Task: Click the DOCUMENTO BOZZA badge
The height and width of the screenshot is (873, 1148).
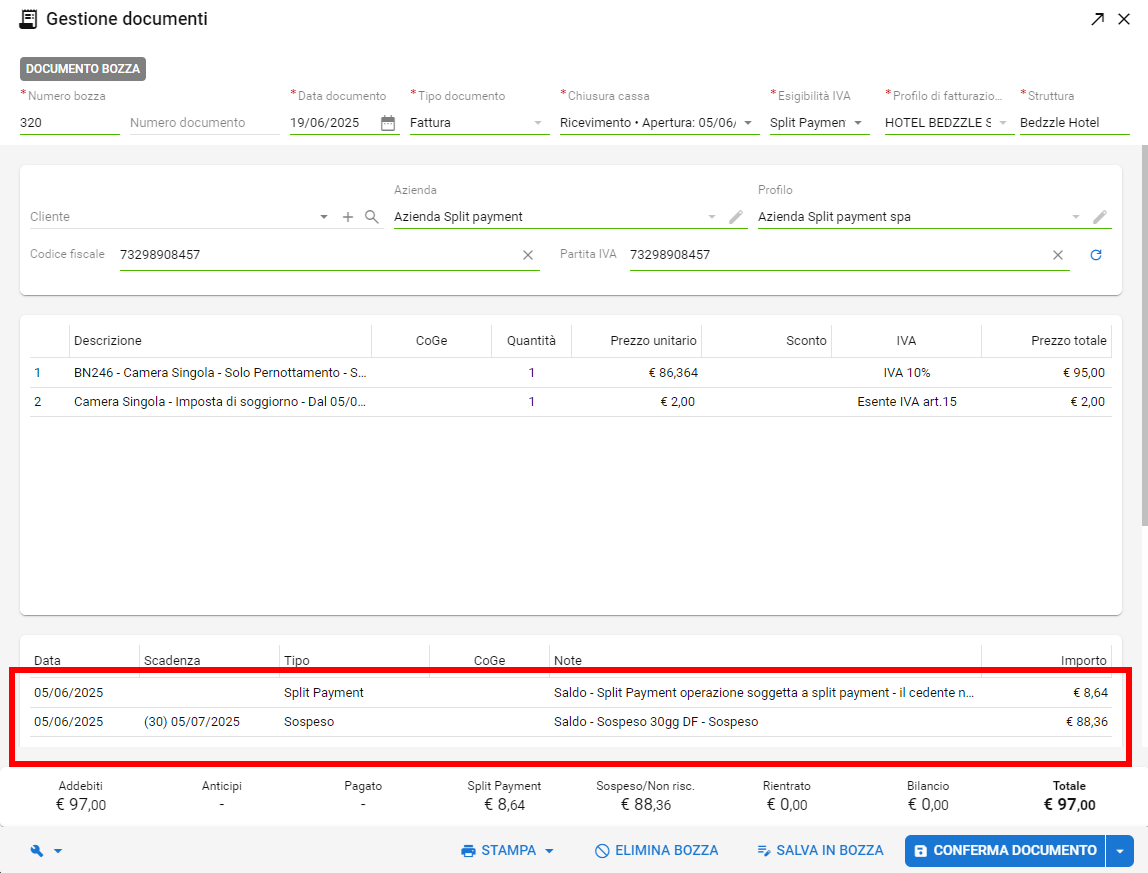Action: tap(83, 69)
